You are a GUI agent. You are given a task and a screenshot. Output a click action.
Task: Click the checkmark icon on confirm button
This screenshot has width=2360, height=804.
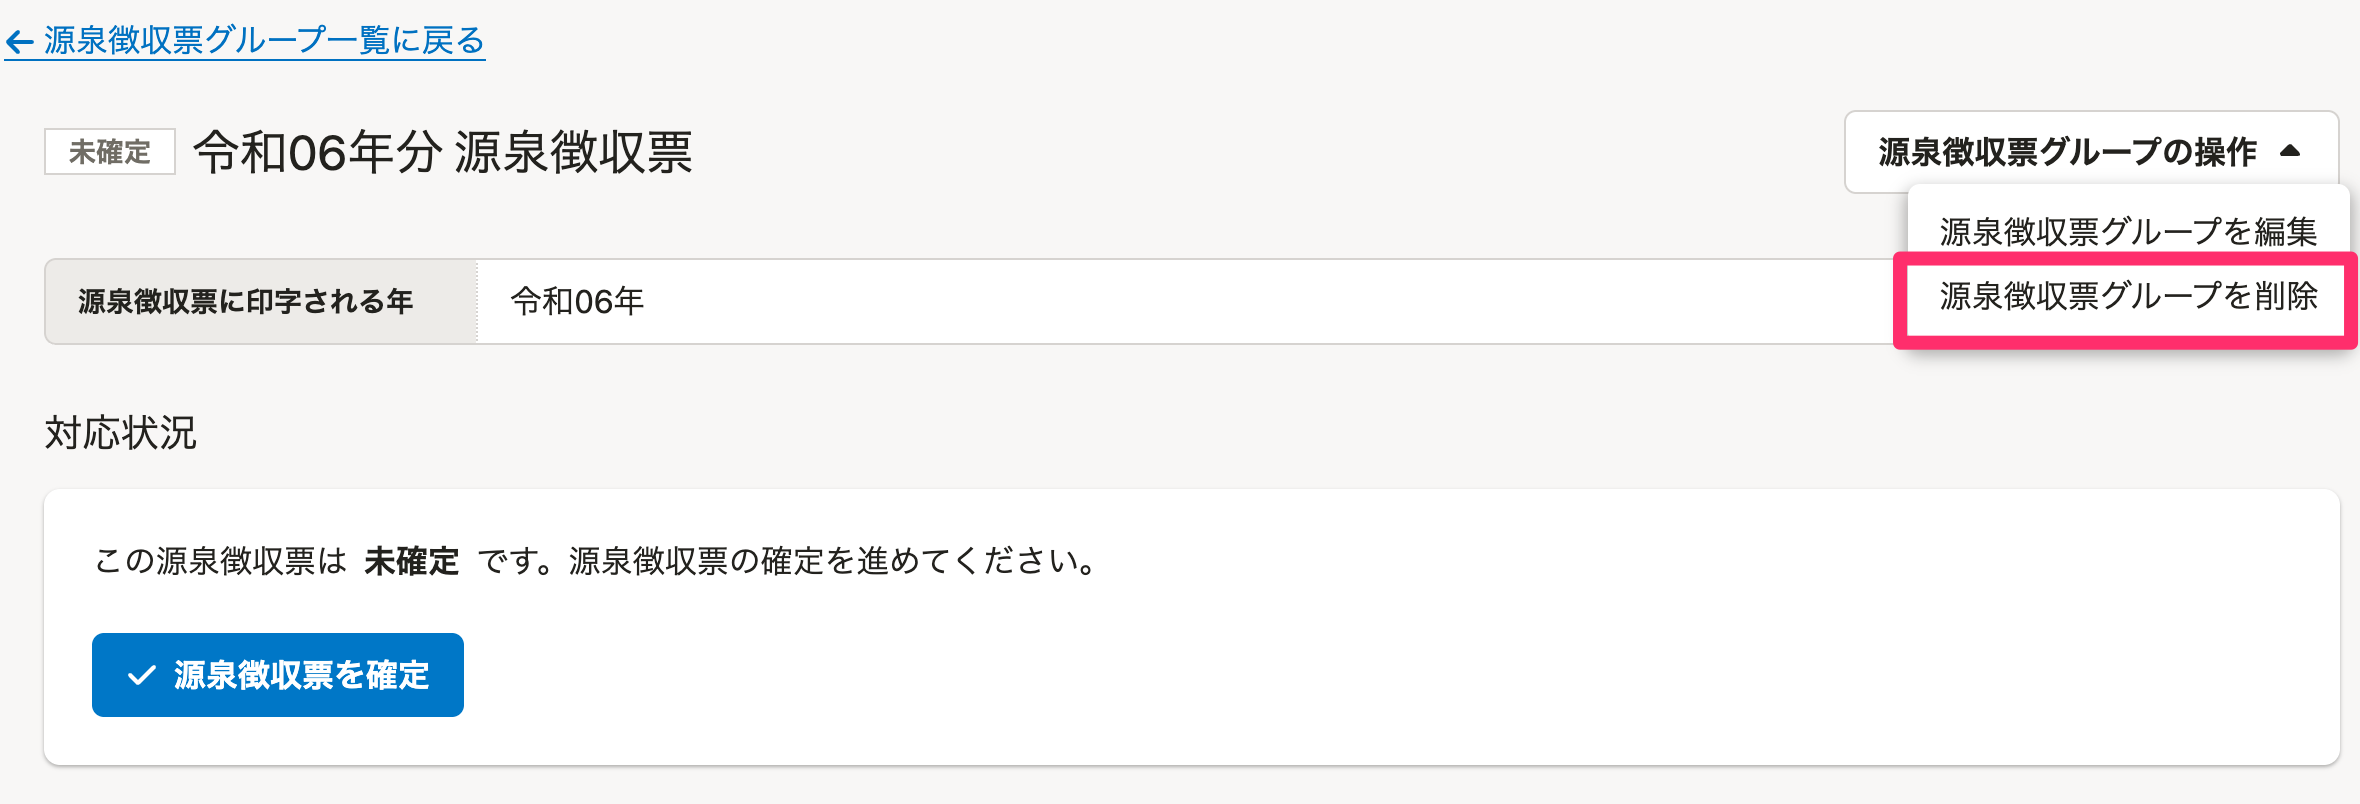tap(142, 675)
